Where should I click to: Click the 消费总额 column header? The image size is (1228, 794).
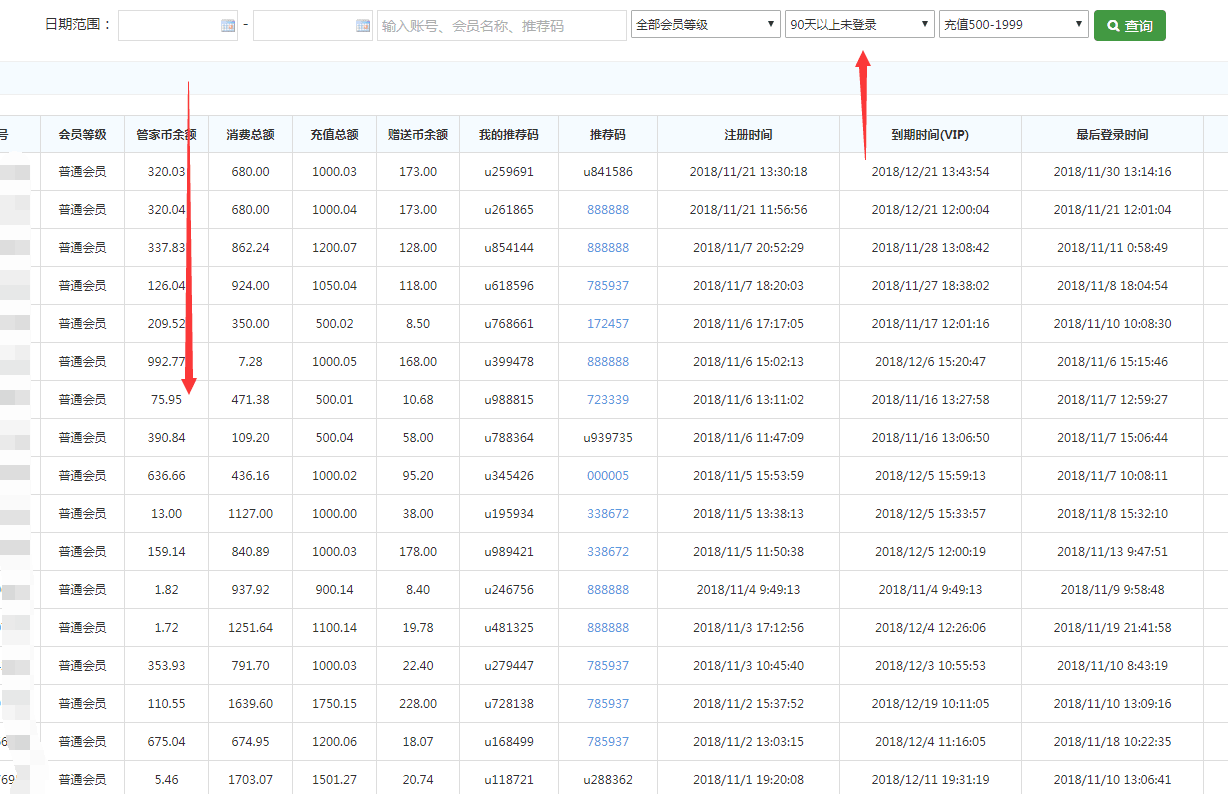click(x=250, y=134)
